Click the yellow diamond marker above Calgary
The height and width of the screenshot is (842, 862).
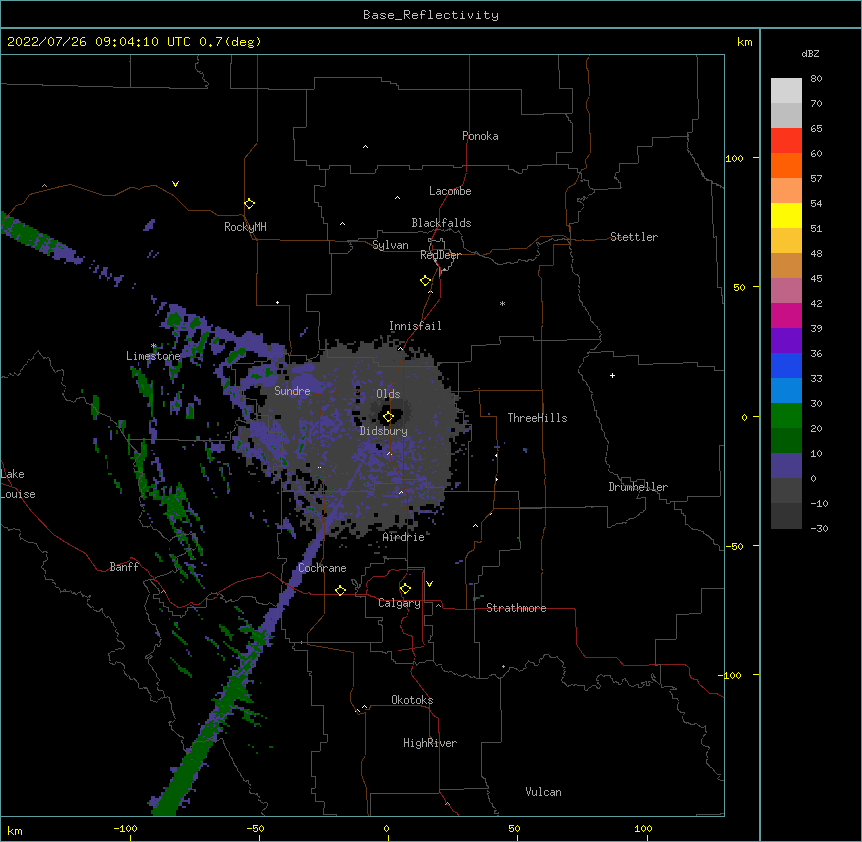405,589
